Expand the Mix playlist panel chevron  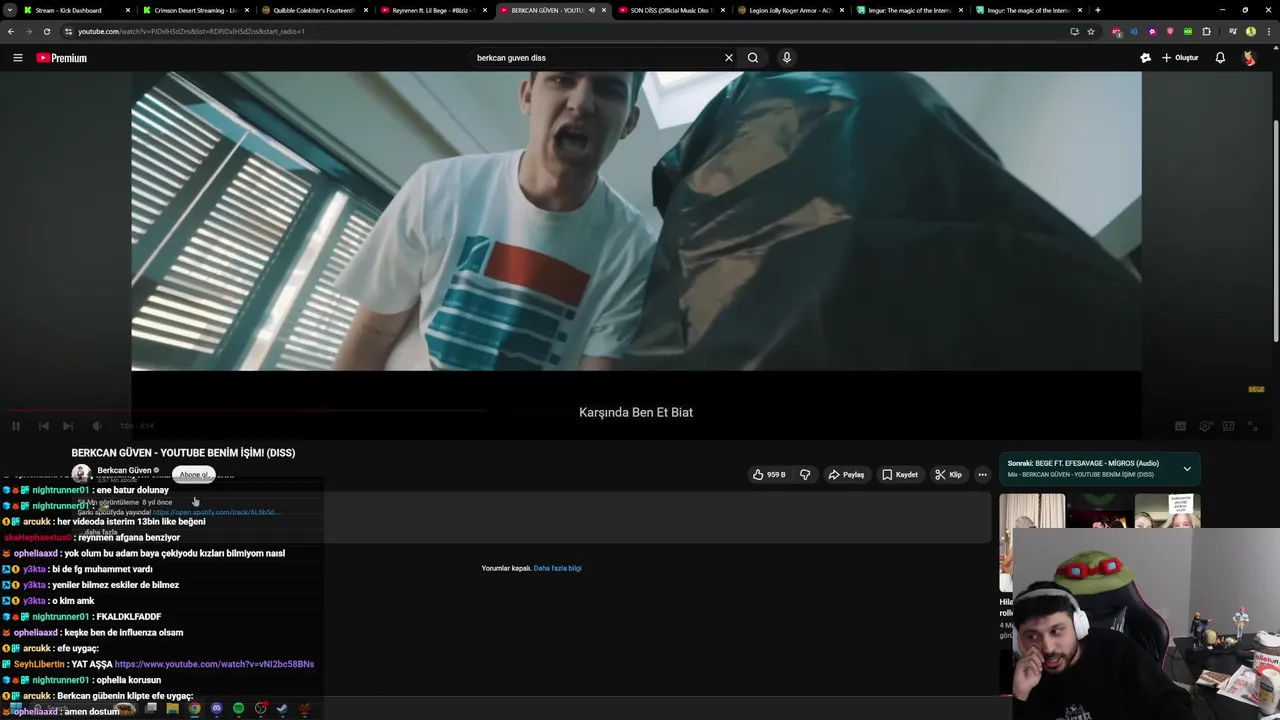[1187, 469]
